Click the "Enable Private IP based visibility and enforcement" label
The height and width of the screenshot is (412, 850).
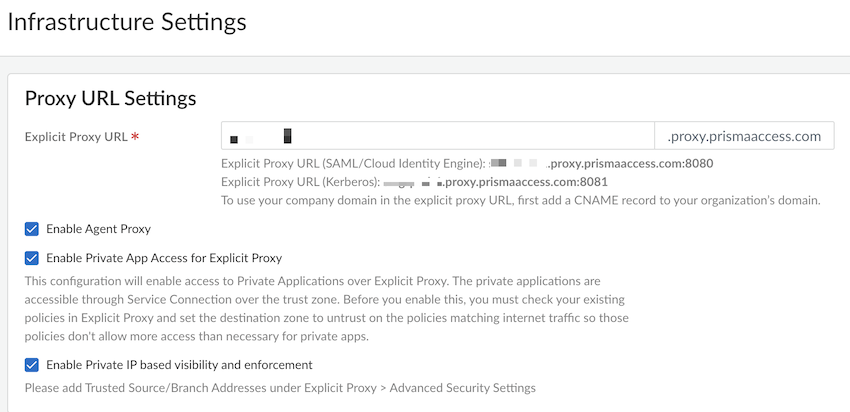click(179, 365)
